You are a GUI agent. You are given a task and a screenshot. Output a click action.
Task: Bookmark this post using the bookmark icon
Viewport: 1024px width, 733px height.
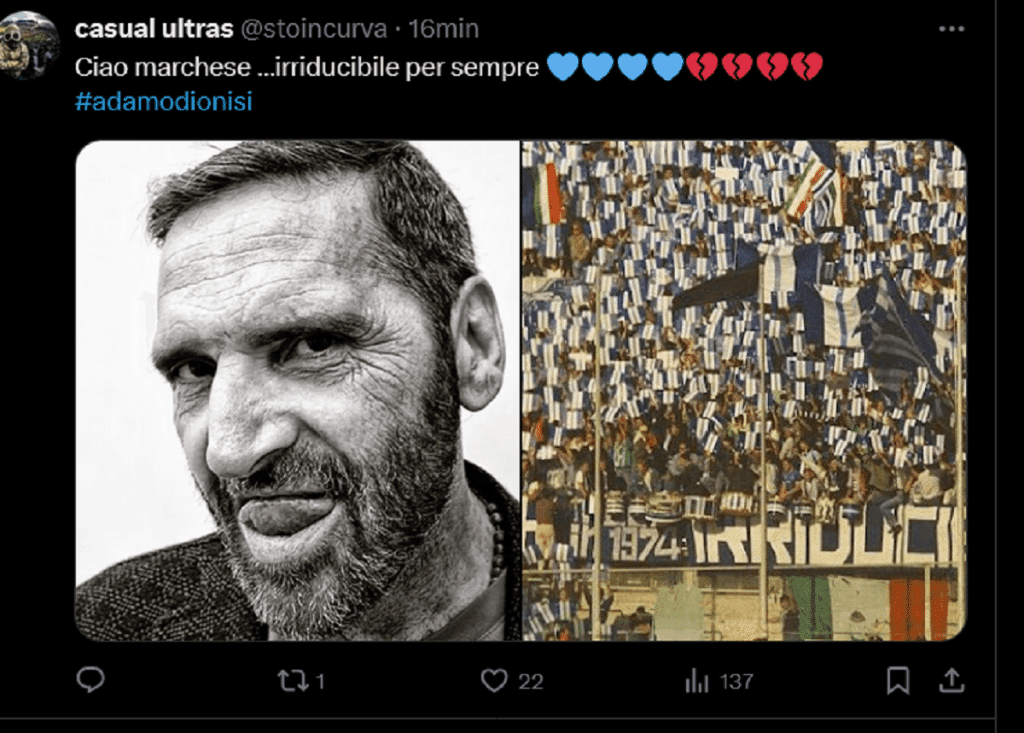tap(898, 680)
